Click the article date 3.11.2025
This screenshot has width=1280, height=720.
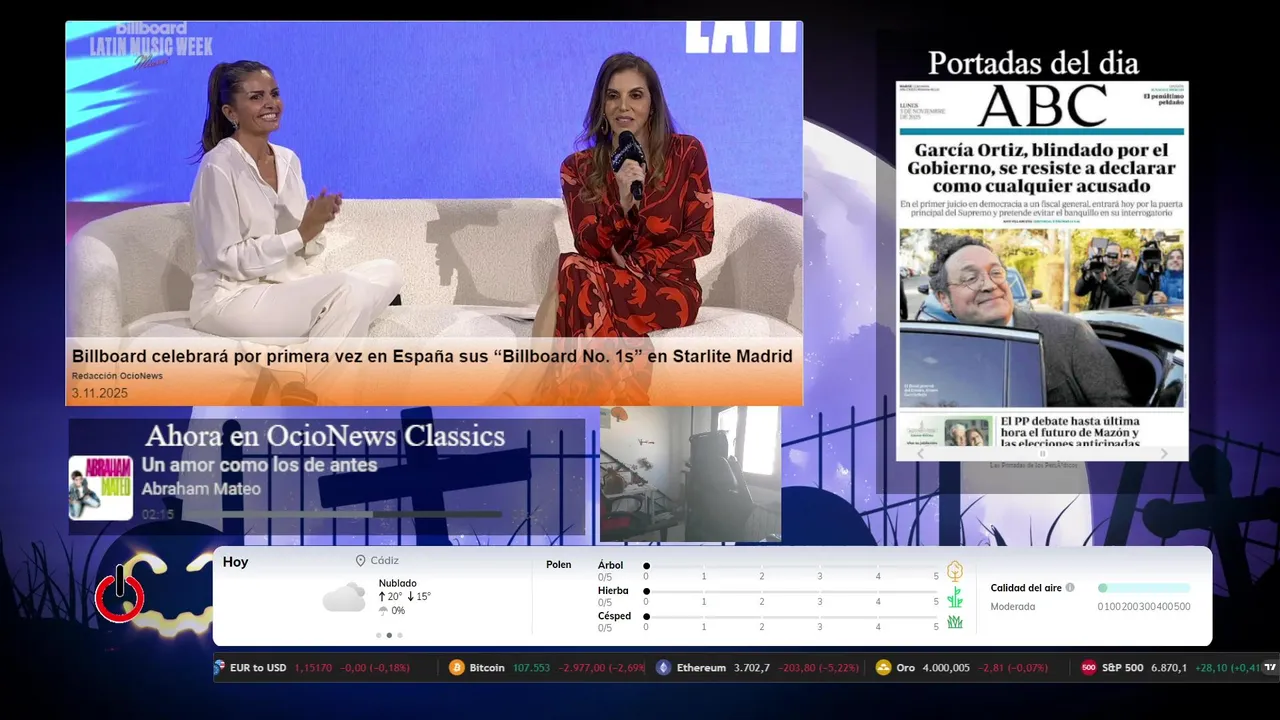coord(100,393)
